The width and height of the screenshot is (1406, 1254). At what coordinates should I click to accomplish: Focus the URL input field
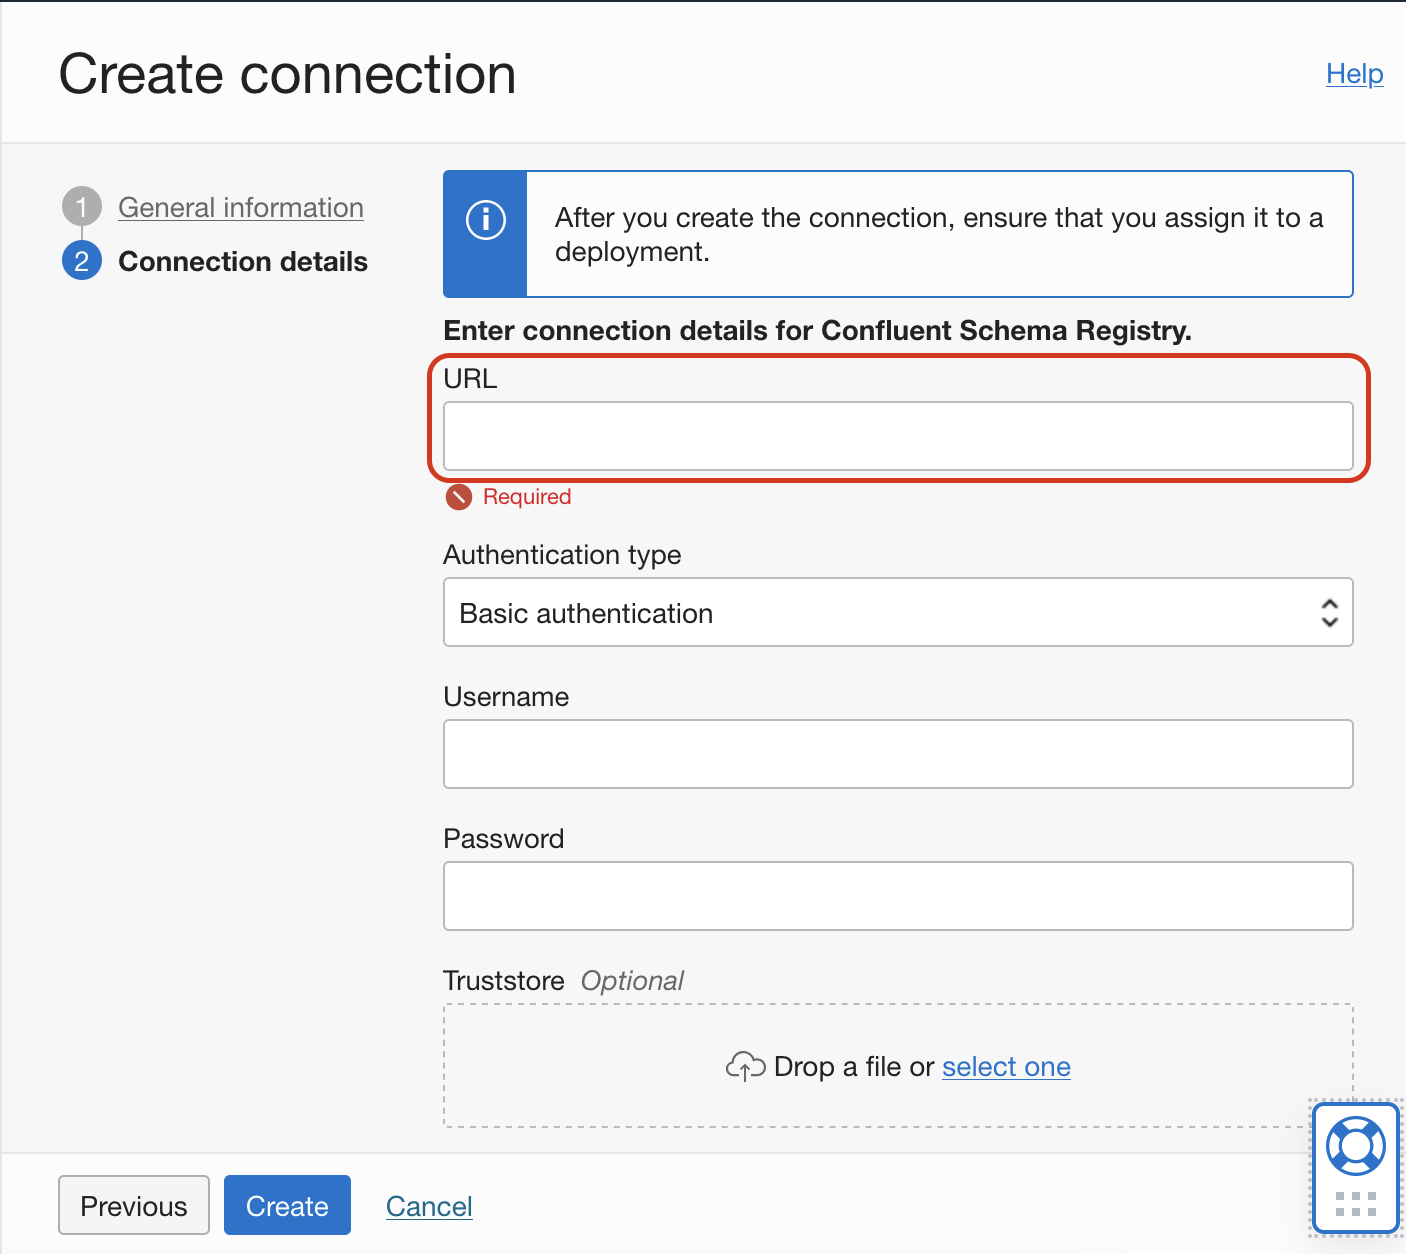pyautogui.click(x=897, y=436)
